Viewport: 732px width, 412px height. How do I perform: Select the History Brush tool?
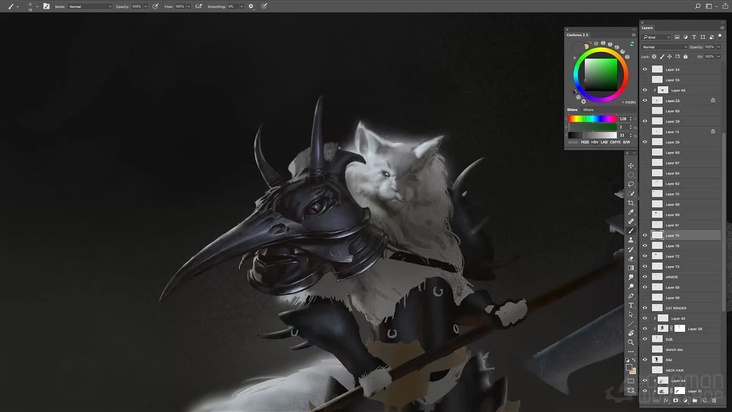(631, 249)
